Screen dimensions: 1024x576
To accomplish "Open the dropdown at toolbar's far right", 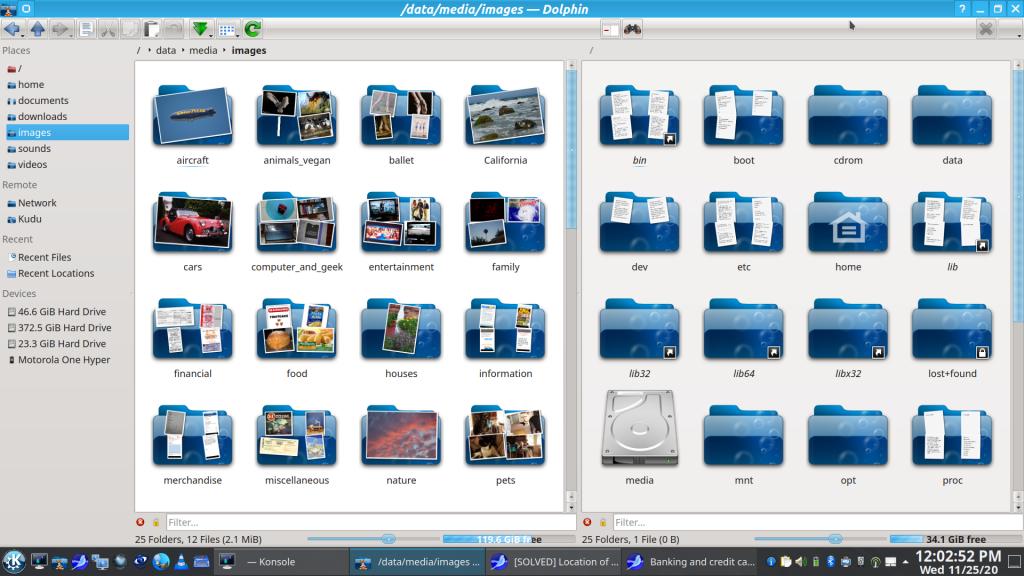I will [x=1010, y=29].
